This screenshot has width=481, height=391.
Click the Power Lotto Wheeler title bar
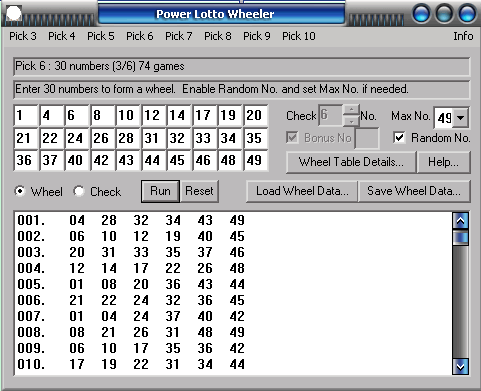[x=221, y=14]
